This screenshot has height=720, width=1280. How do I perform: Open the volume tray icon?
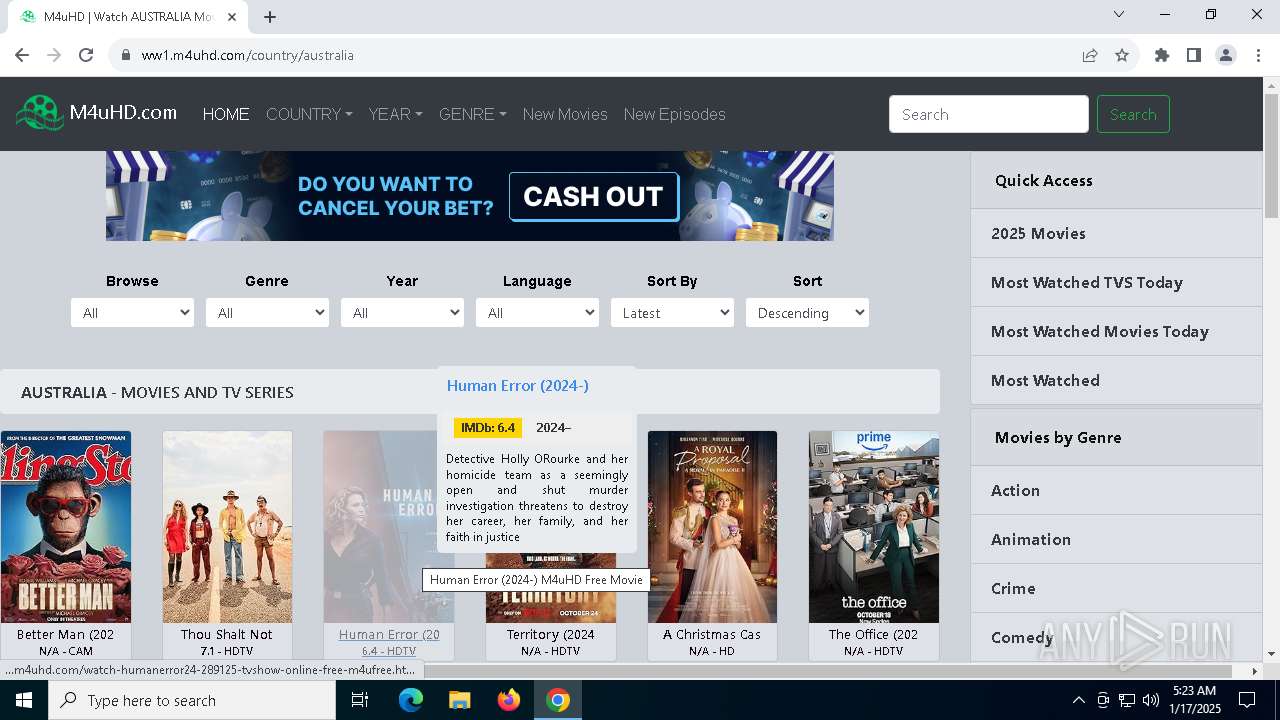[x=1151, y=700]
